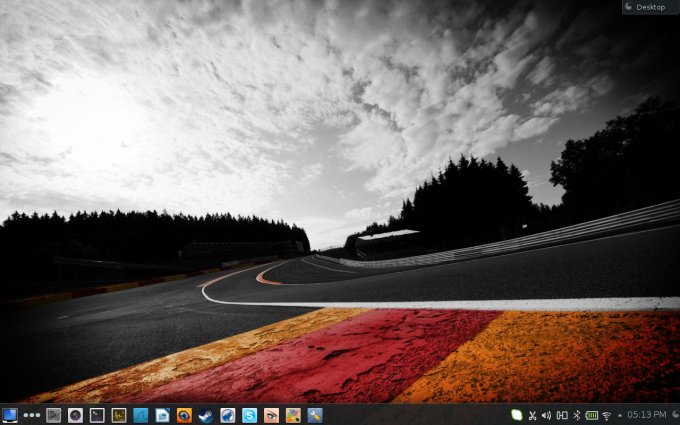This screenshot has height=425, width=680.
Task: Launch the system monitor icon
Action: click(119, 415)
